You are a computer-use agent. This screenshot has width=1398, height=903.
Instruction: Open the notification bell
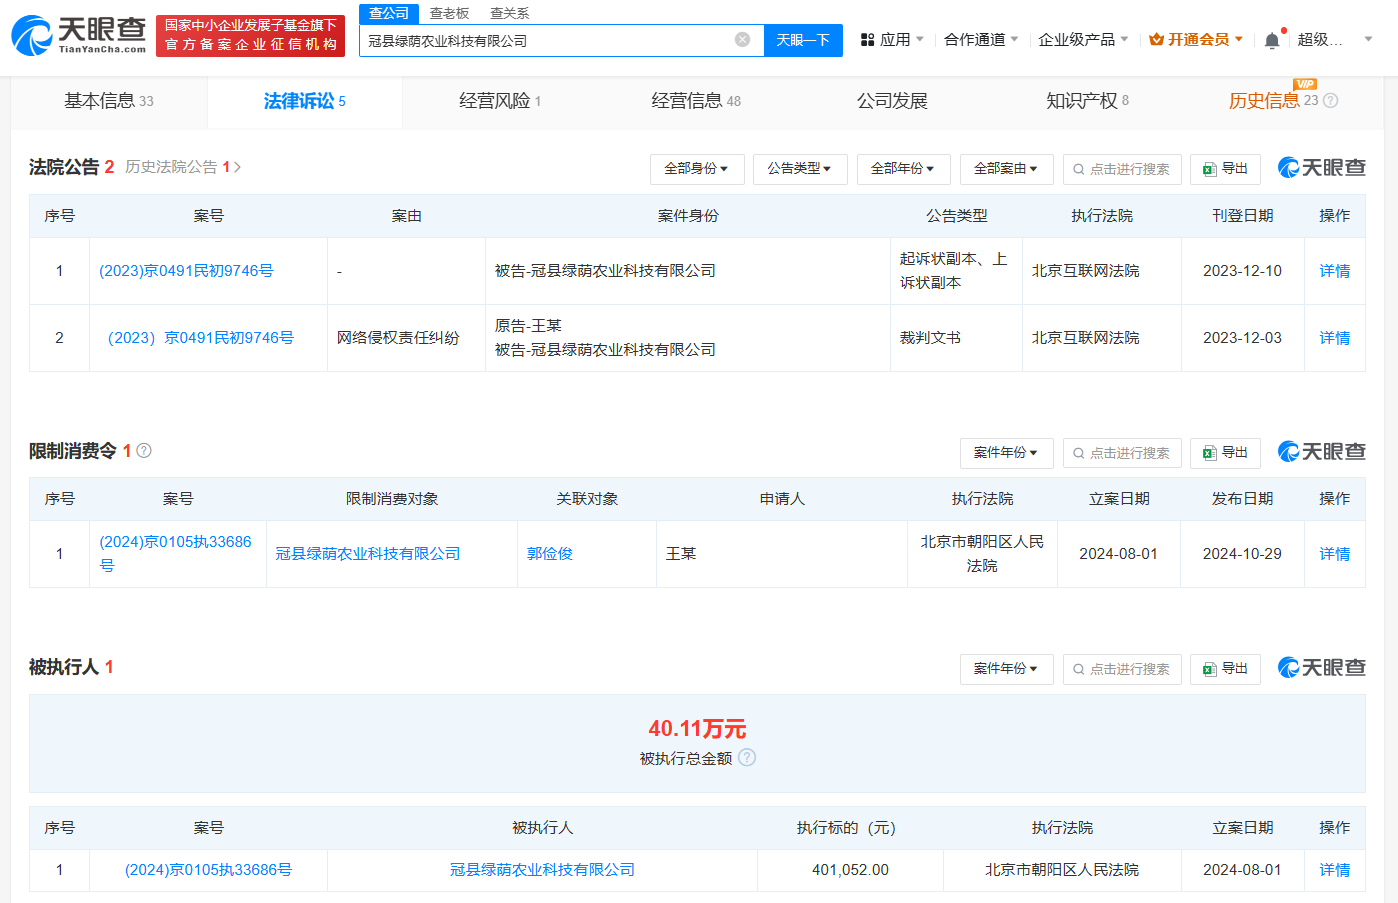1272,40
